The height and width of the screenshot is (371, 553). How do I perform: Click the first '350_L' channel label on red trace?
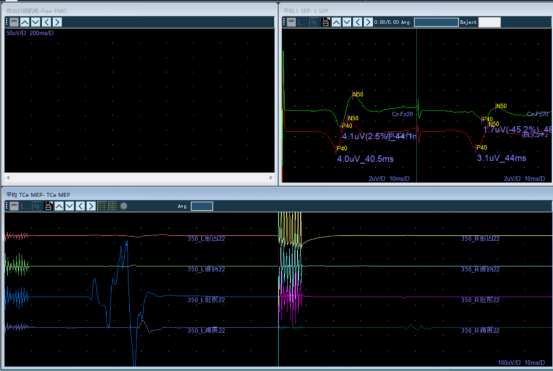tap(206, 239)
